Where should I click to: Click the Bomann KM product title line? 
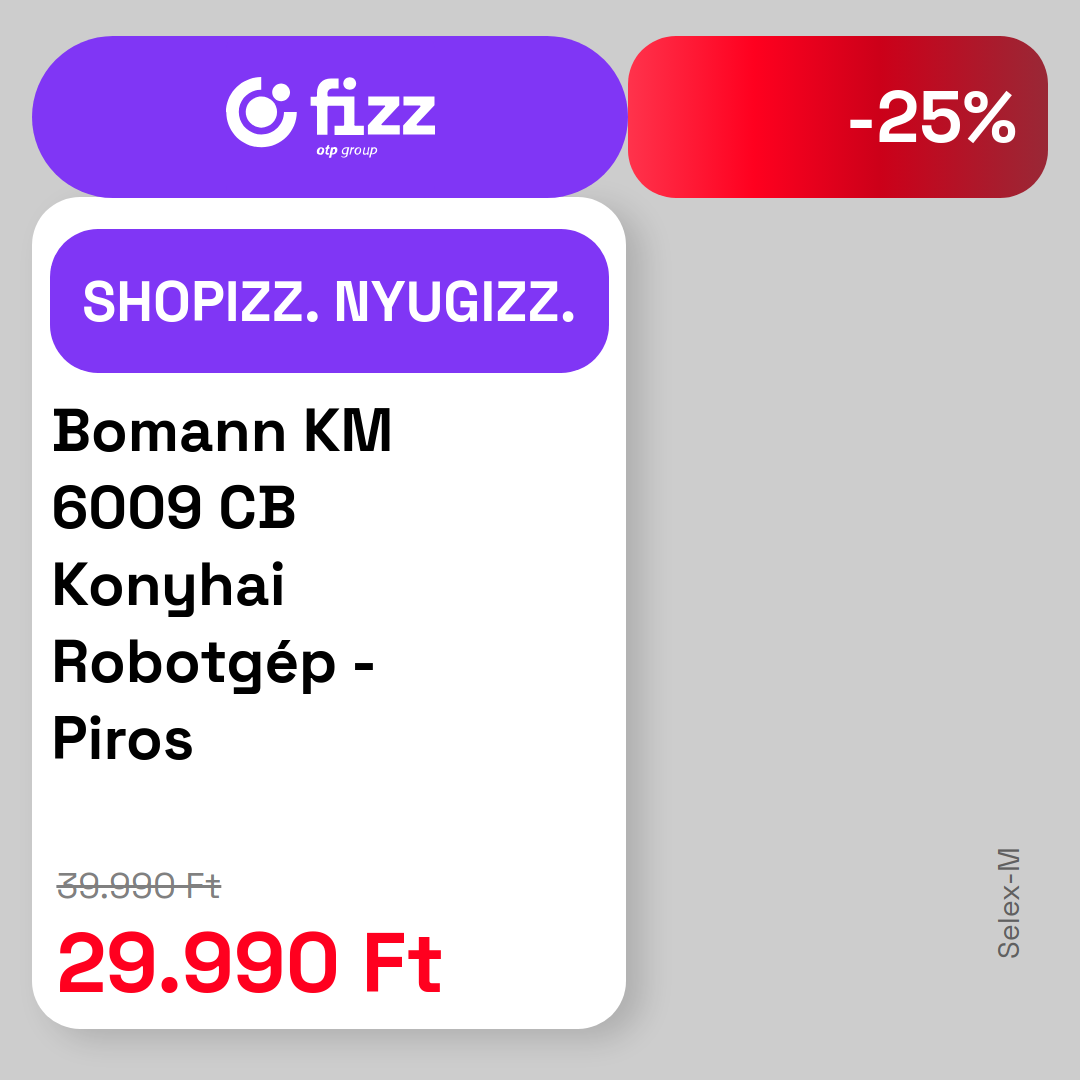point(222,431)
